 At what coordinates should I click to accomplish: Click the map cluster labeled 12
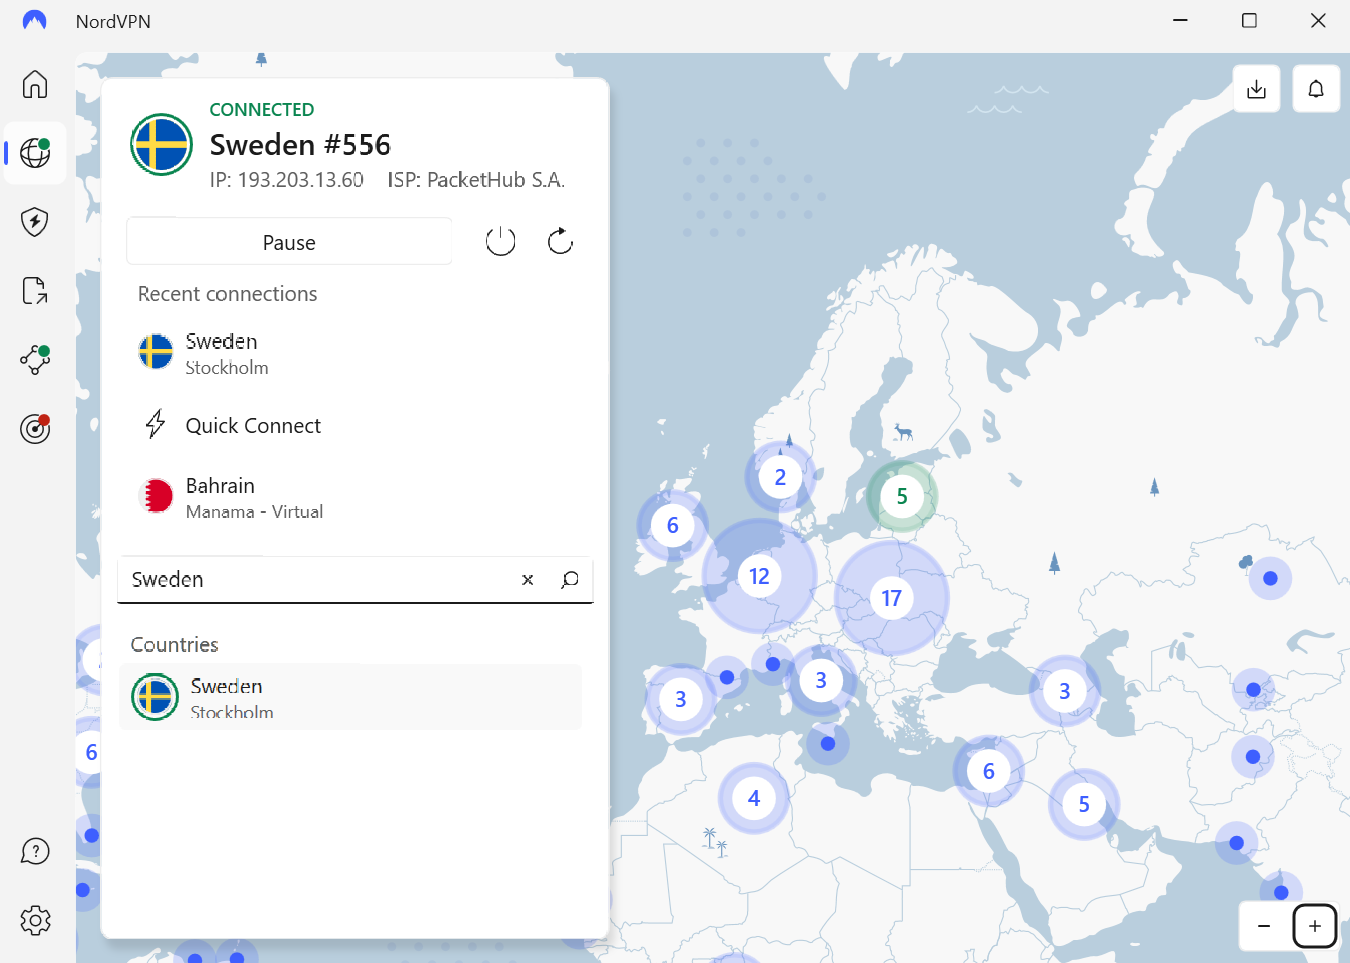click(x=759, y=576)
